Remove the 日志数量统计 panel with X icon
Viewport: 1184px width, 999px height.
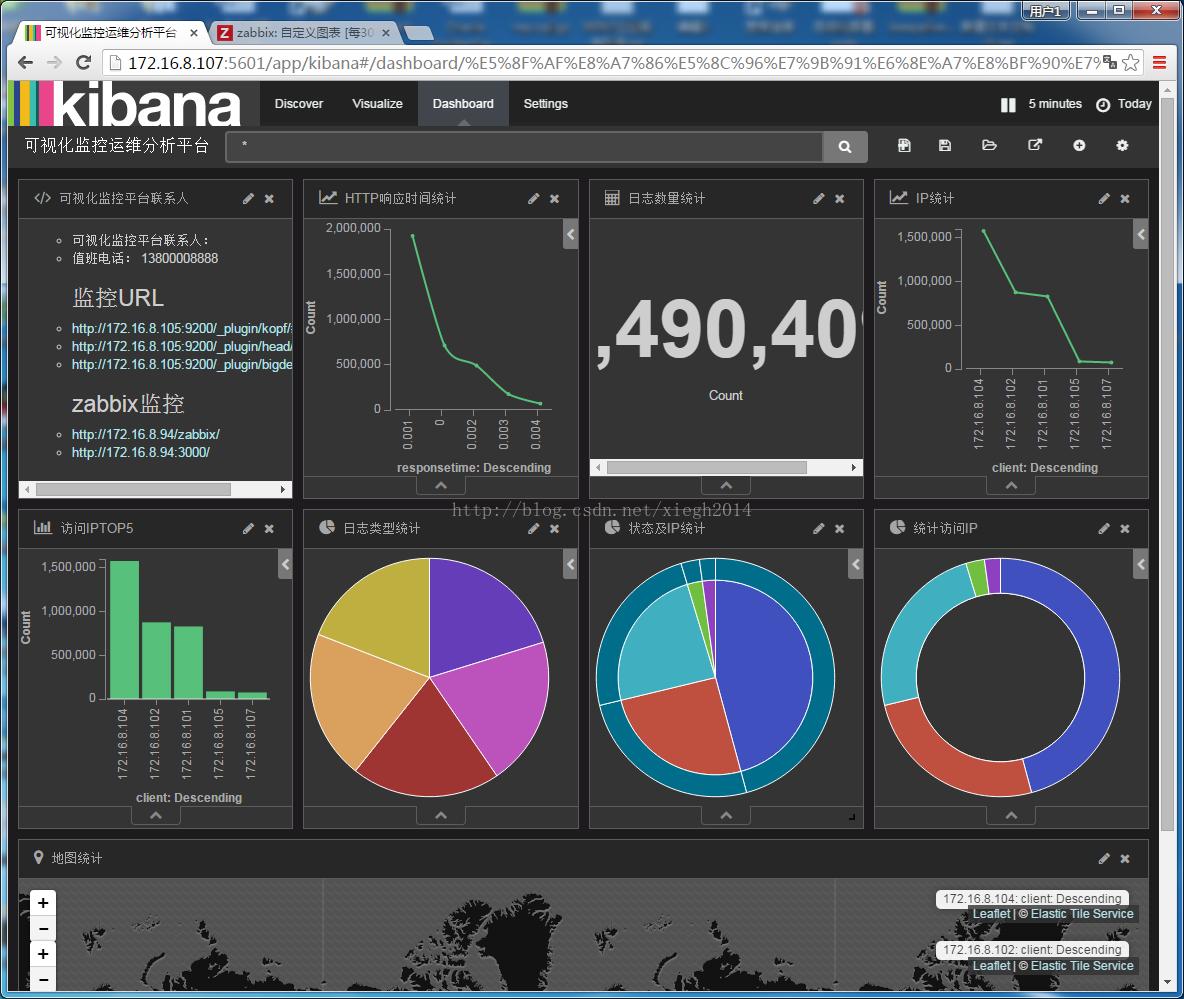[x=840, y=199]
